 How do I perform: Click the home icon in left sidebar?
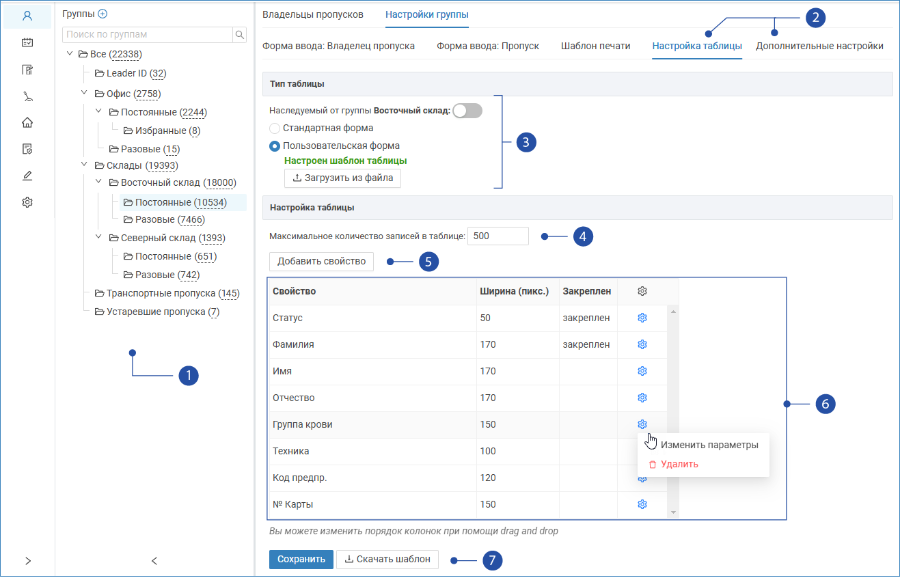point(27,122)
